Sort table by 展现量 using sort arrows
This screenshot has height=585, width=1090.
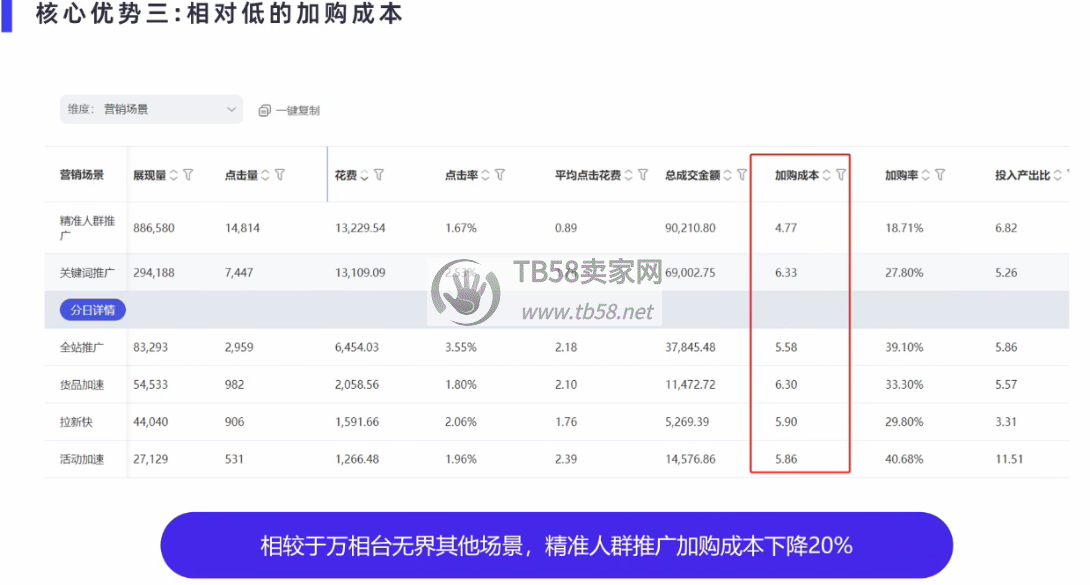(174, 175)
